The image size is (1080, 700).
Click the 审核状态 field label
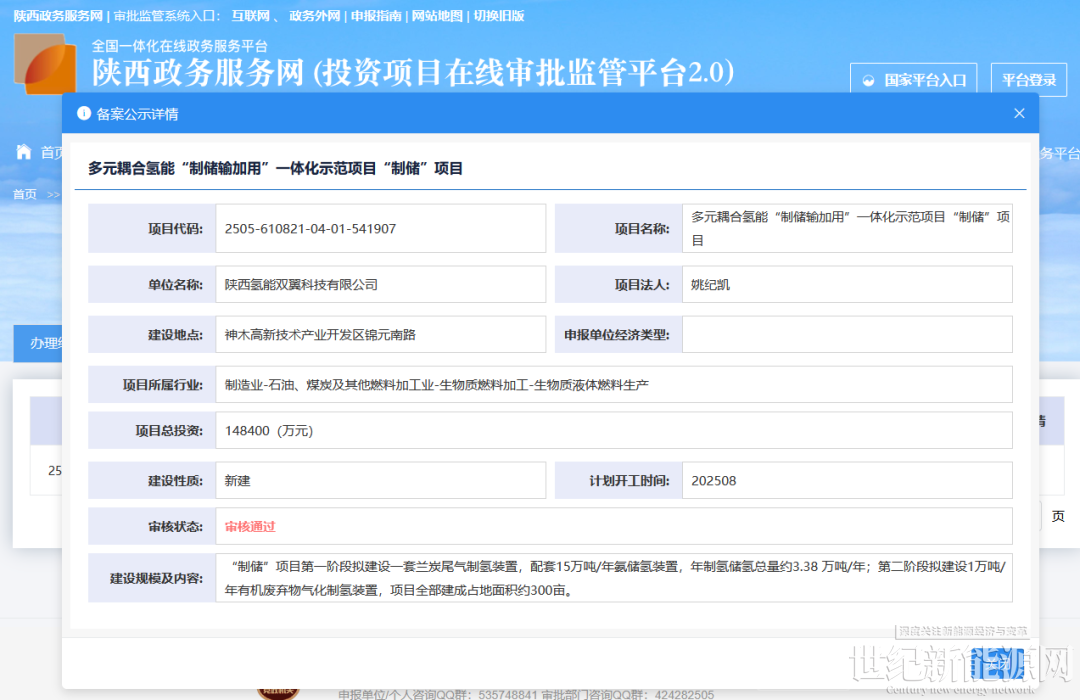click(x=176, y=526)
